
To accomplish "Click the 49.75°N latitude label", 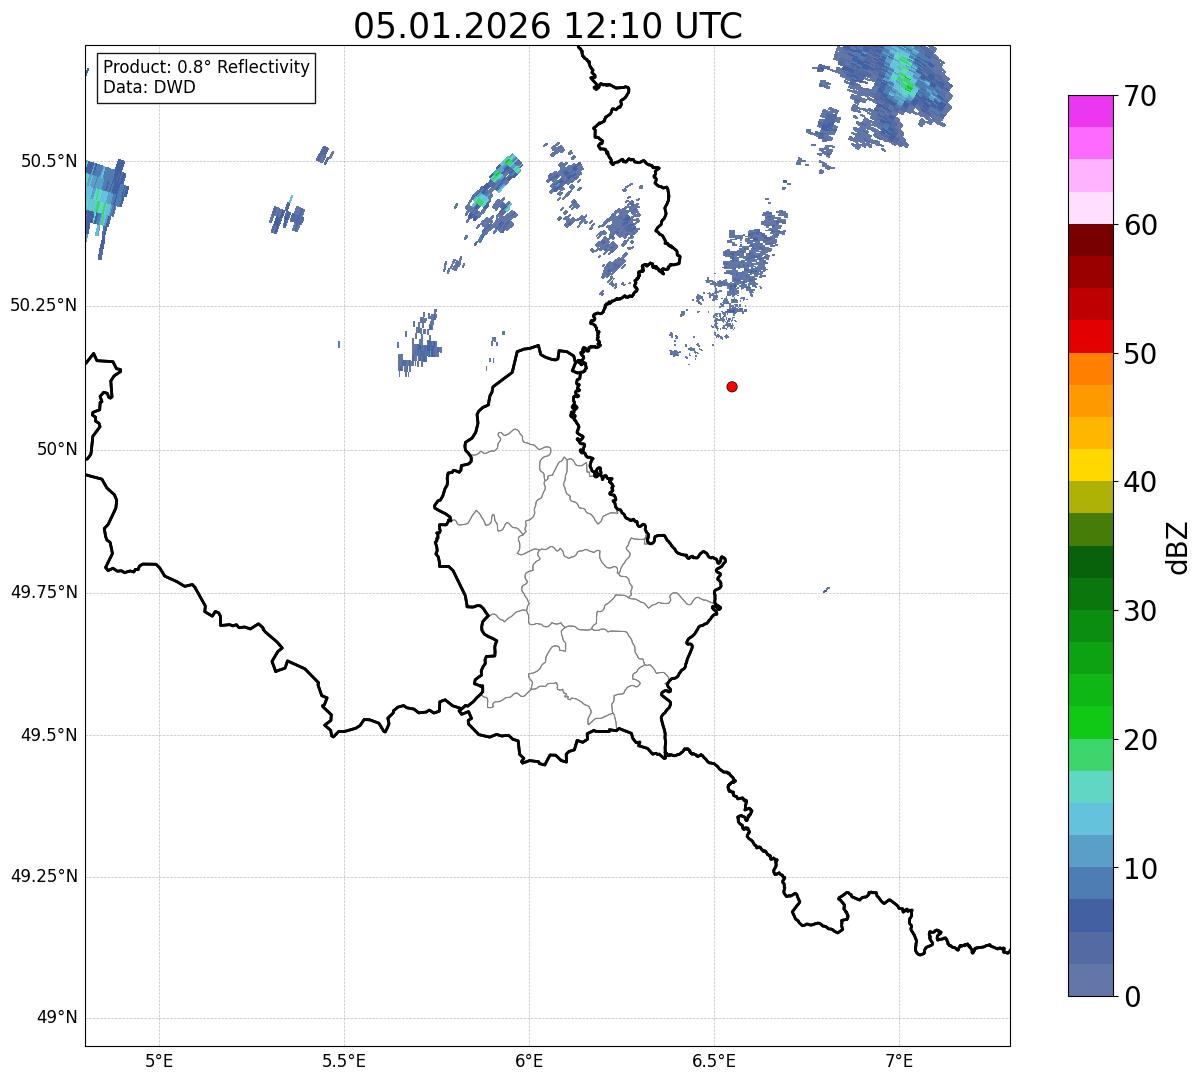I will (44, 592).
